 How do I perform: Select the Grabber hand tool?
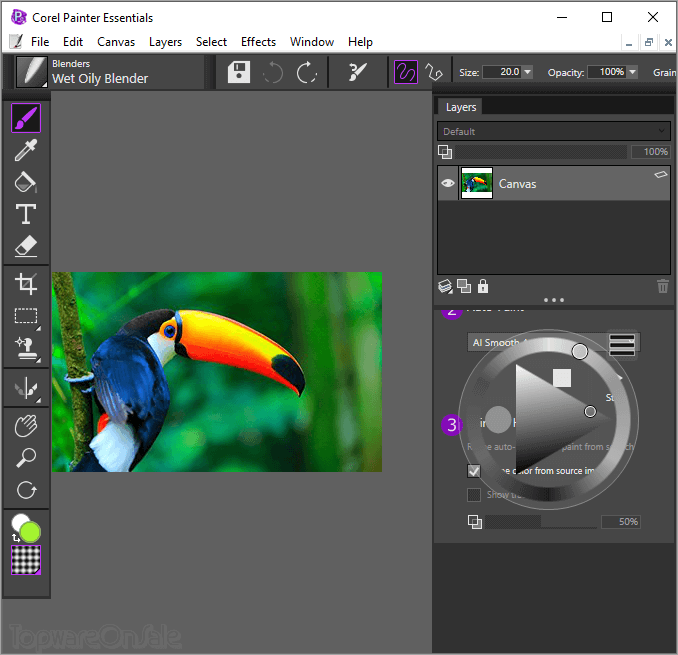click(x=26, y=426)
